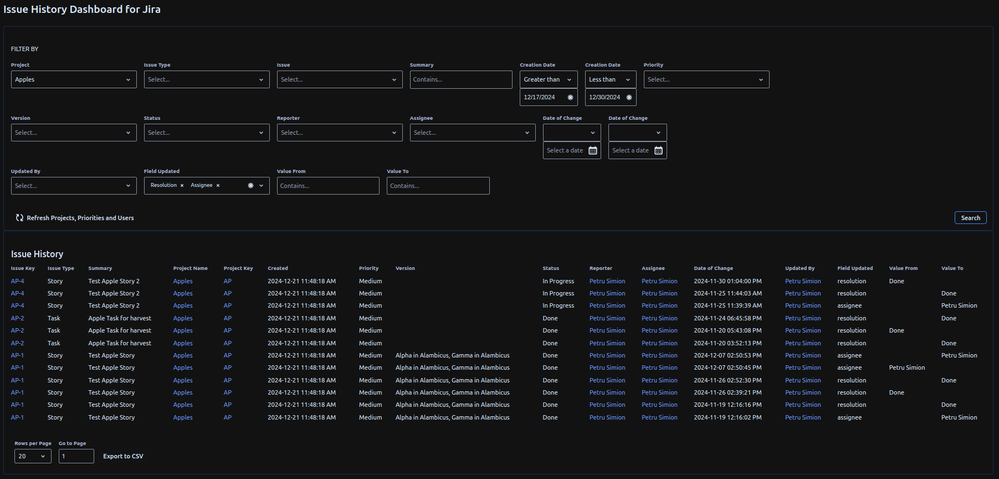Focus the Value From field
Screen dimensions: 999x479
[328, 186]
